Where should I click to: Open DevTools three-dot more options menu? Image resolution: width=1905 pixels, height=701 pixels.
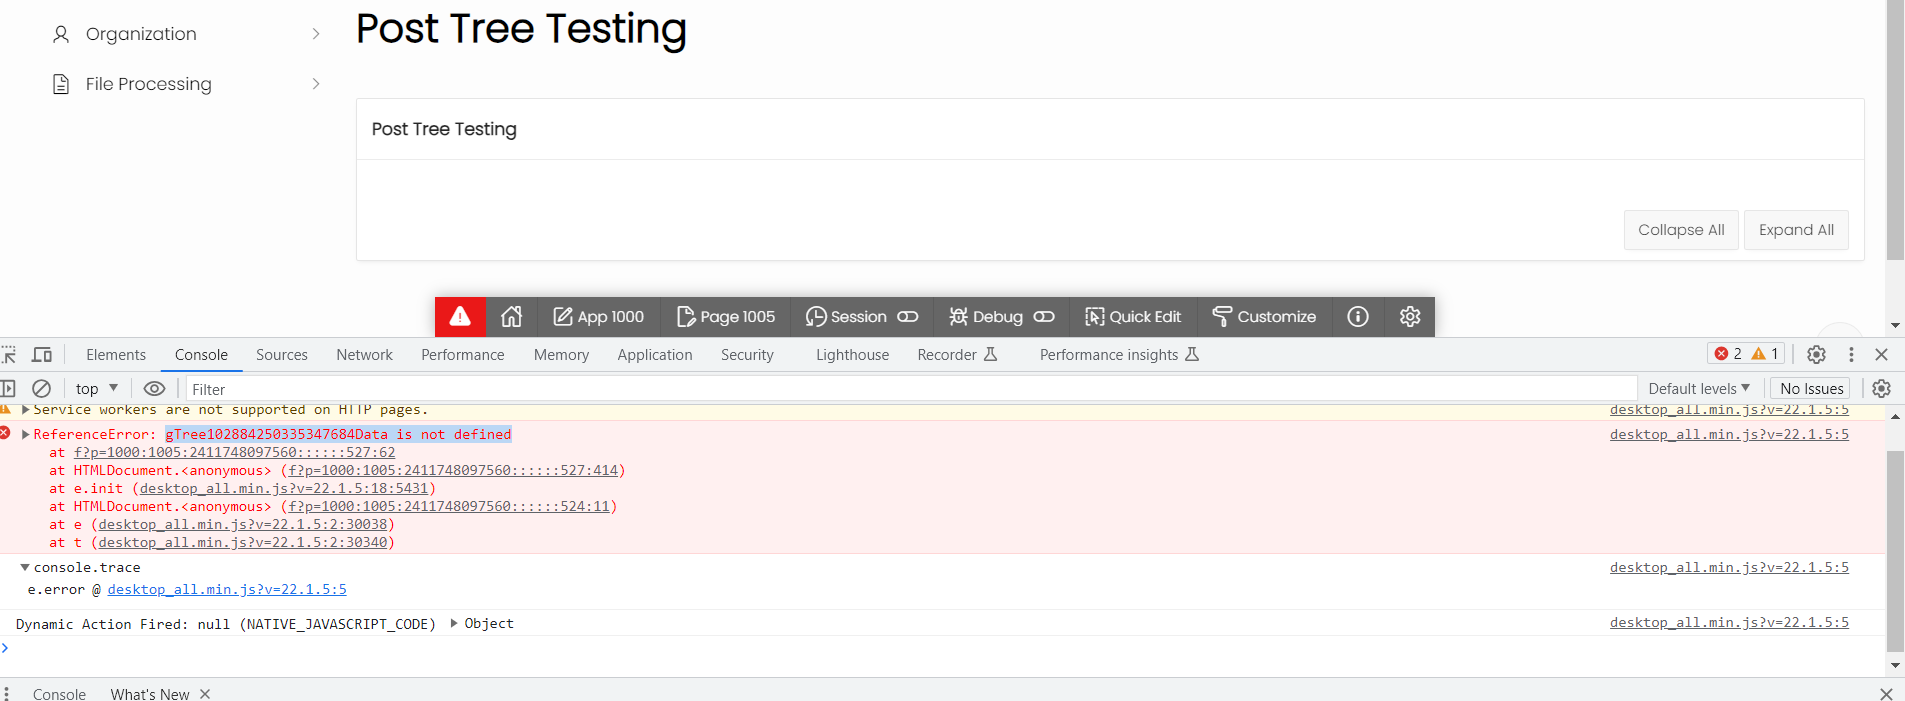pyautogui.click(x=1851, y=355)
